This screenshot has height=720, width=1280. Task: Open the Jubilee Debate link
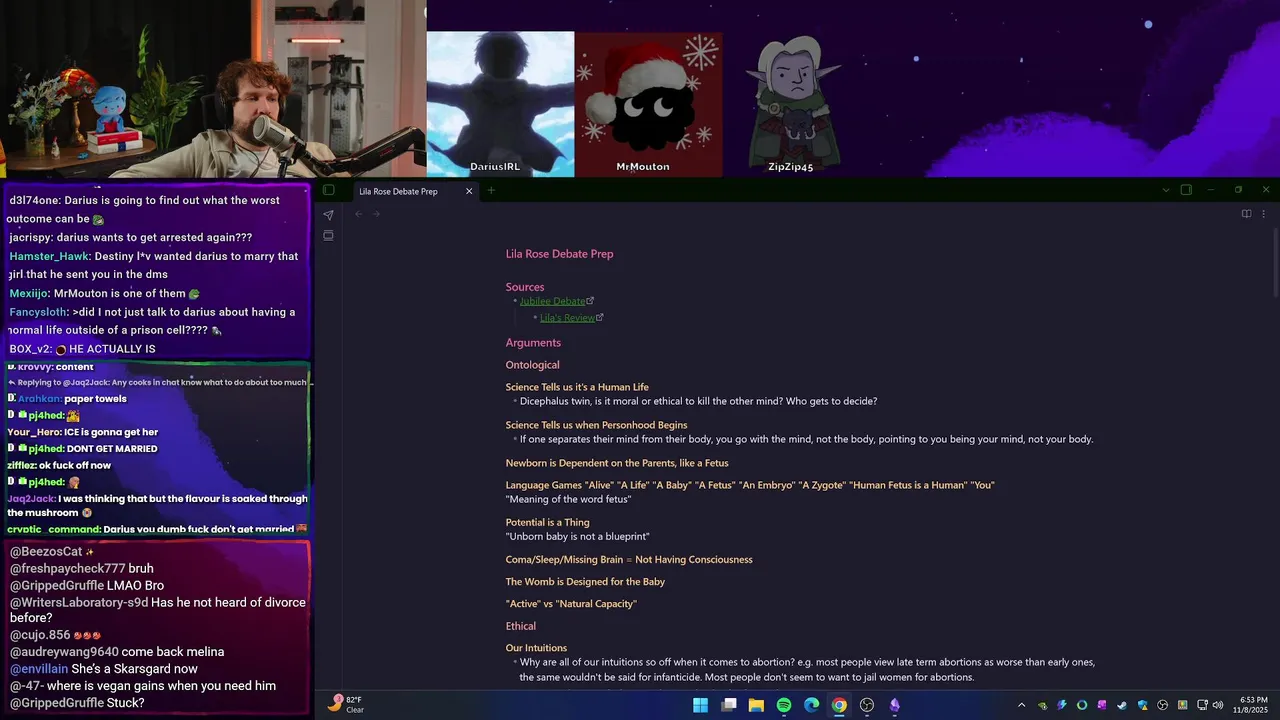tap(556, 301)
